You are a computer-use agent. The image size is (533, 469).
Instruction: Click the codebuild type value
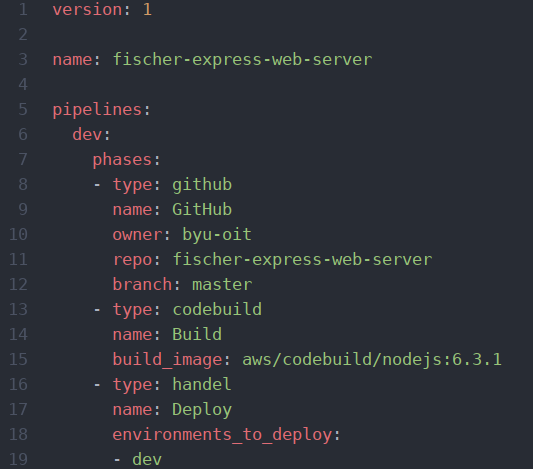[217, 310]
